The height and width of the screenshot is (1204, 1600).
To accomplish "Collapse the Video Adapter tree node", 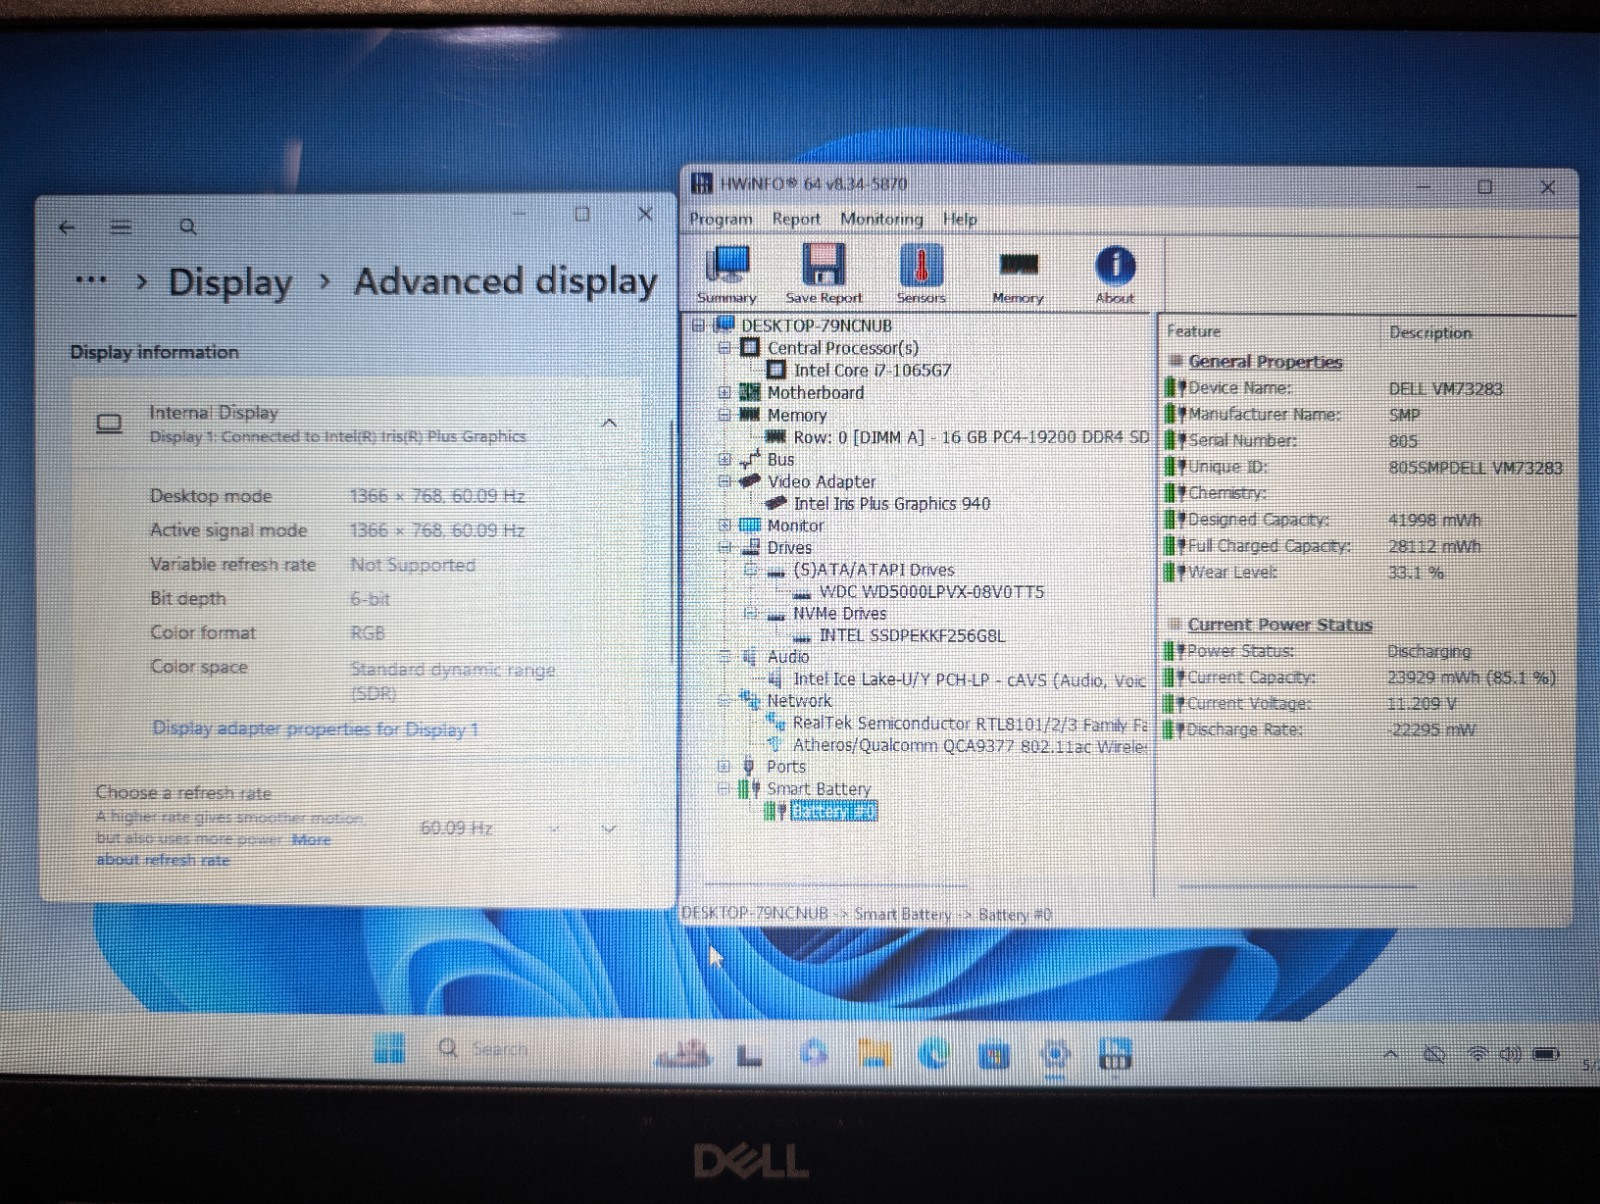I will tap(725, 481).
